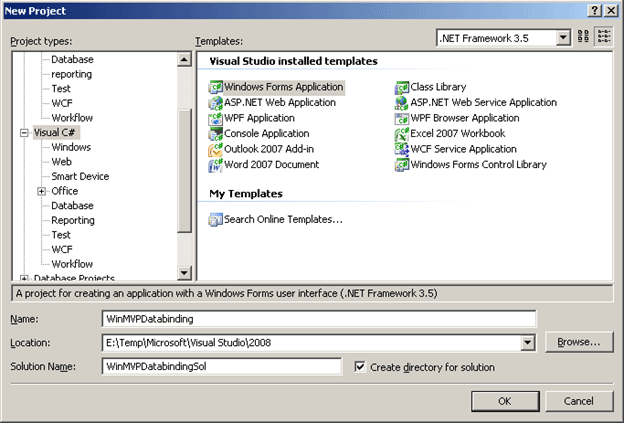Open the .NET Framework version dropdown
624x423 pixels.
point(563,38)
